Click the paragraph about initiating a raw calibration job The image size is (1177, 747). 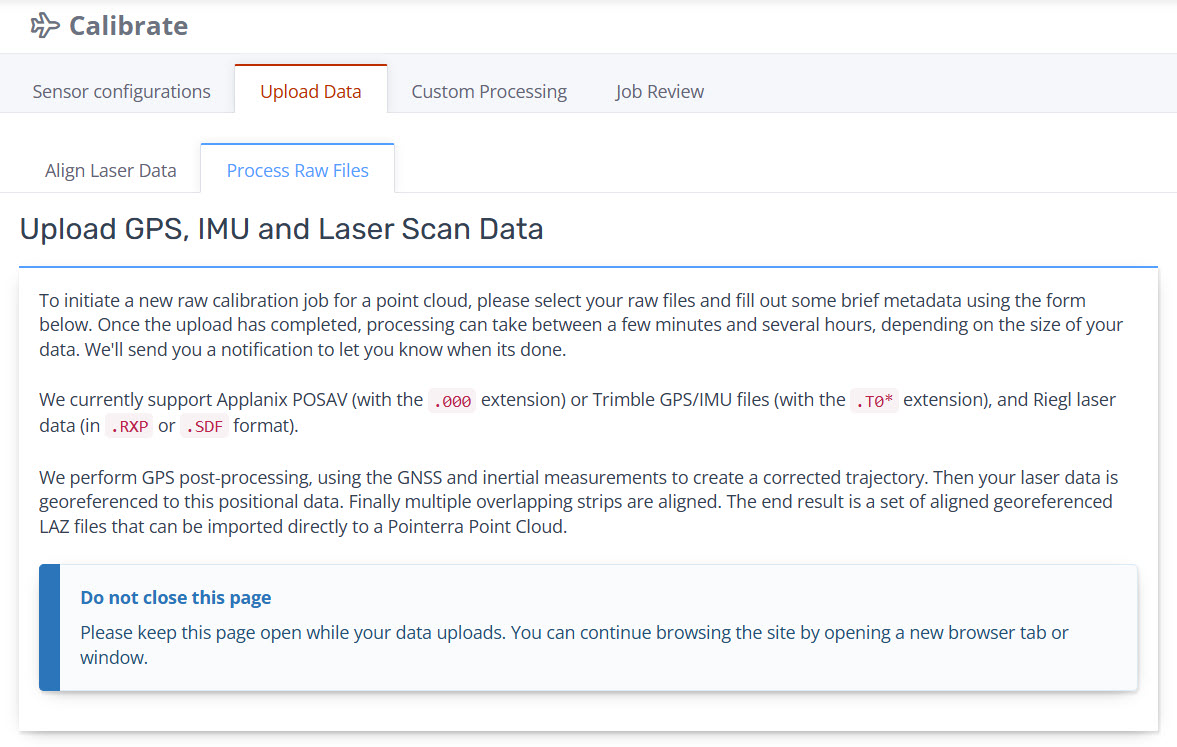pyautogui.click(x=580, y=325)
